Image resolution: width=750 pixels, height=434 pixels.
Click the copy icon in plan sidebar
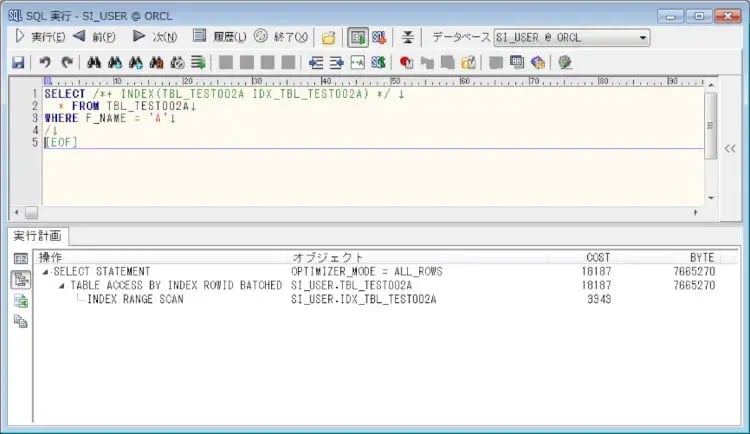[x=21, y=321]
